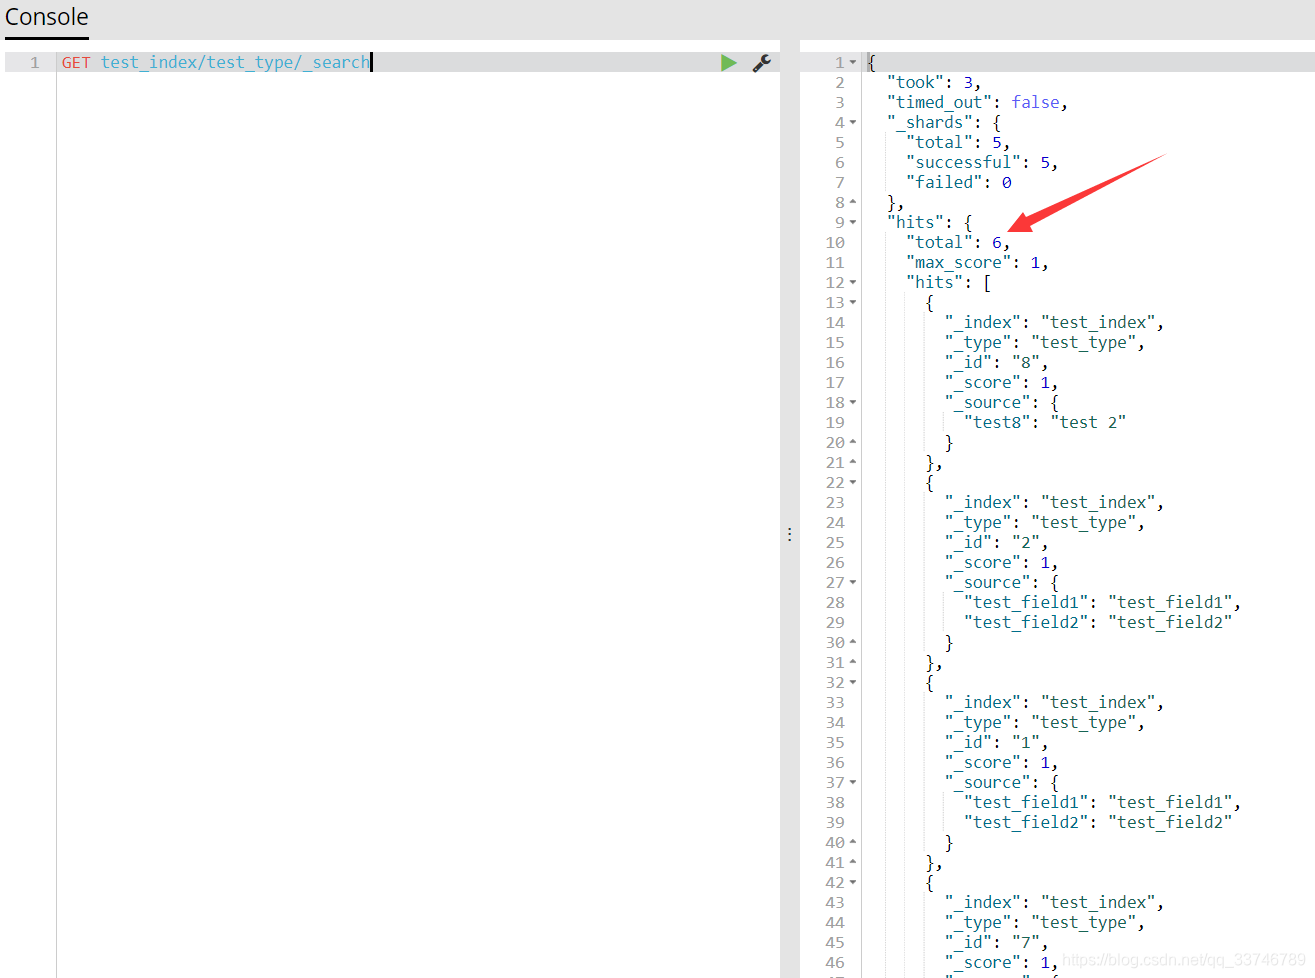Collapse the "_source" fold arrow on line 18
This screenshot has width=1315, height=978.
853,402
